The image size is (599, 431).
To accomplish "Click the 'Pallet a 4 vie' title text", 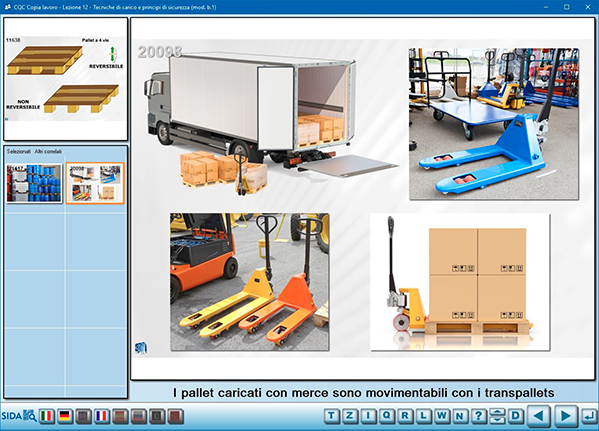I will pos(95,40).
